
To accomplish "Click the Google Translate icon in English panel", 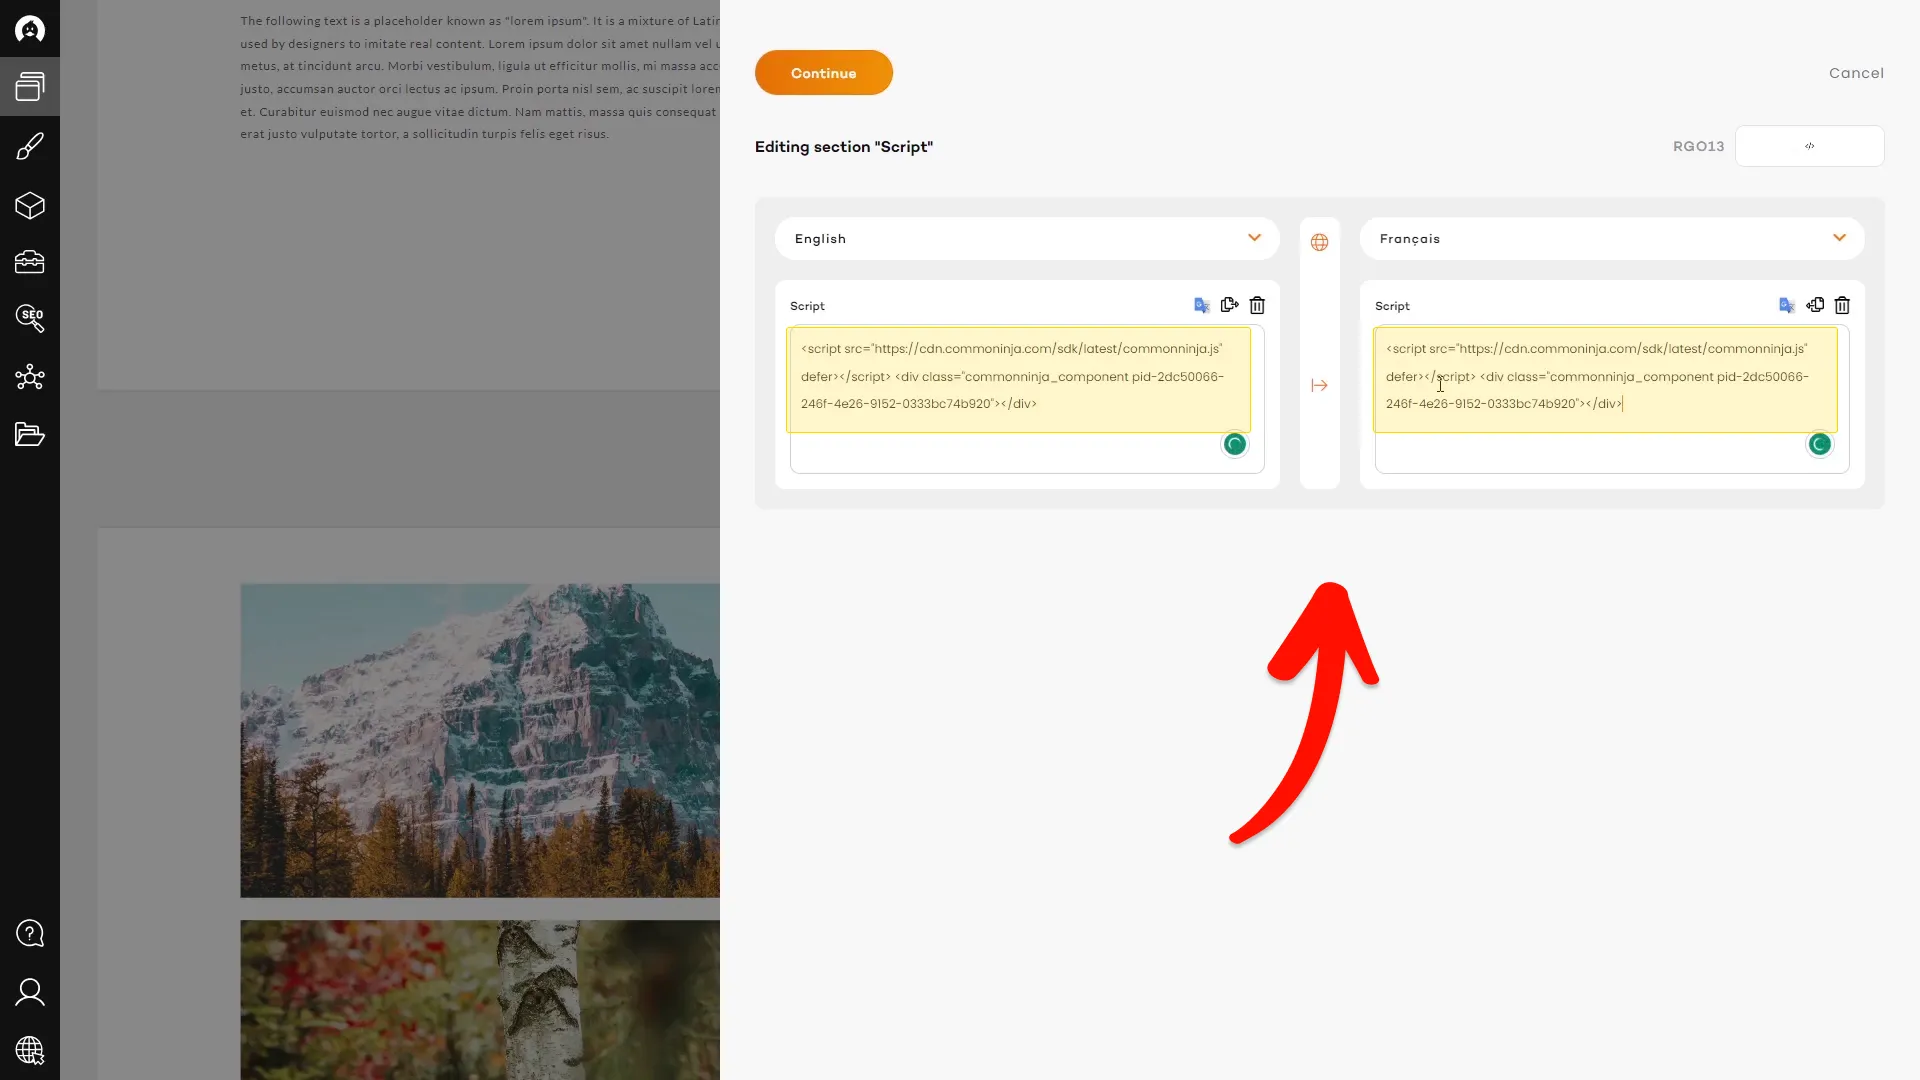I will pyautogui.click(x=1202, y=305).
